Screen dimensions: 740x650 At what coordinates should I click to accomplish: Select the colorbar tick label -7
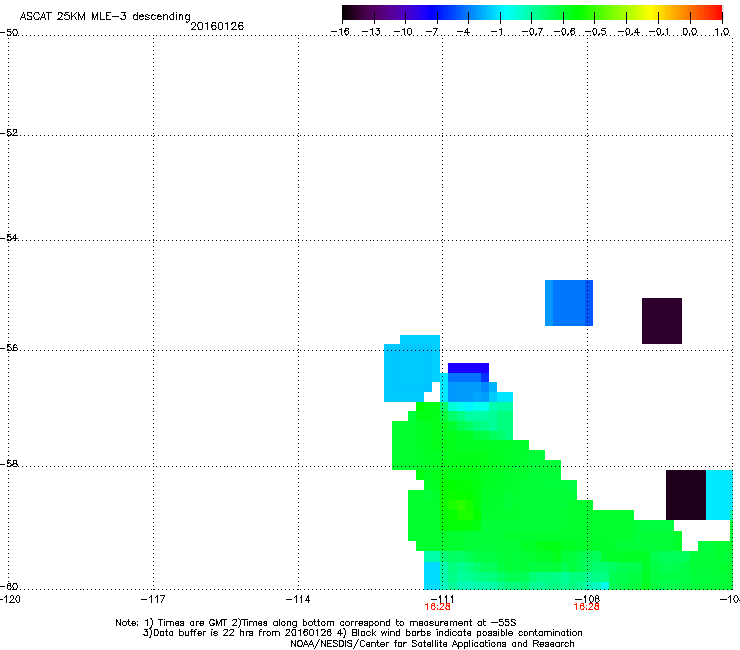point(432,32)
